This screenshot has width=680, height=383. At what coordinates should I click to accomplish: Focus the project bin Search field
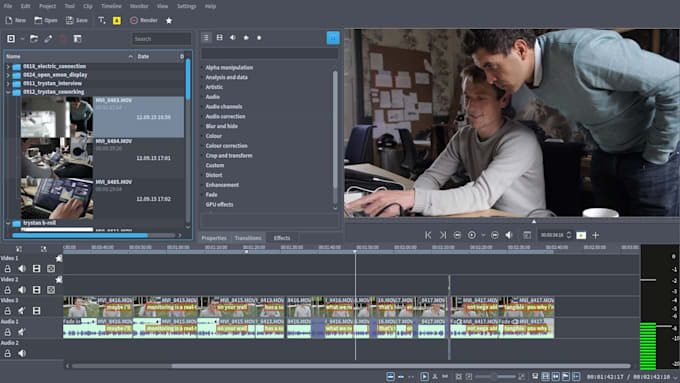(161, 39)
